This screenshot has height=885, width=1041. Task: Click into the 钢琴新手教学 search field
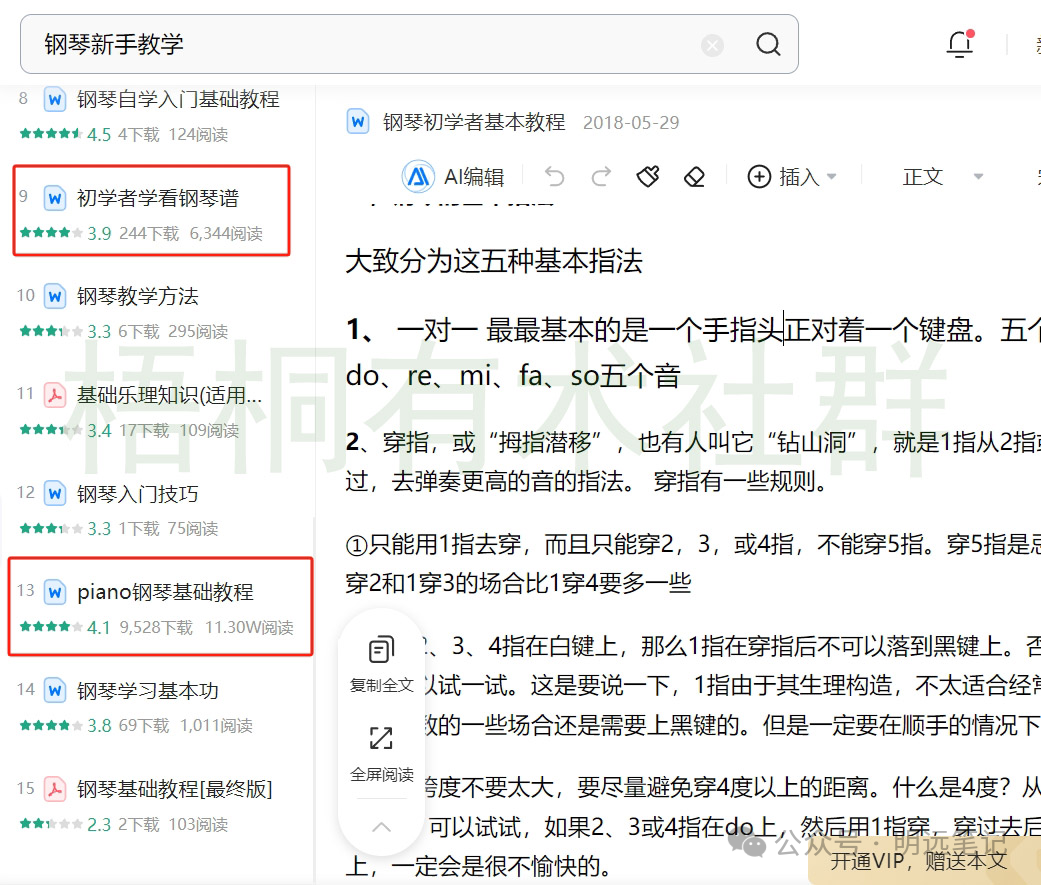coord(360,45)
